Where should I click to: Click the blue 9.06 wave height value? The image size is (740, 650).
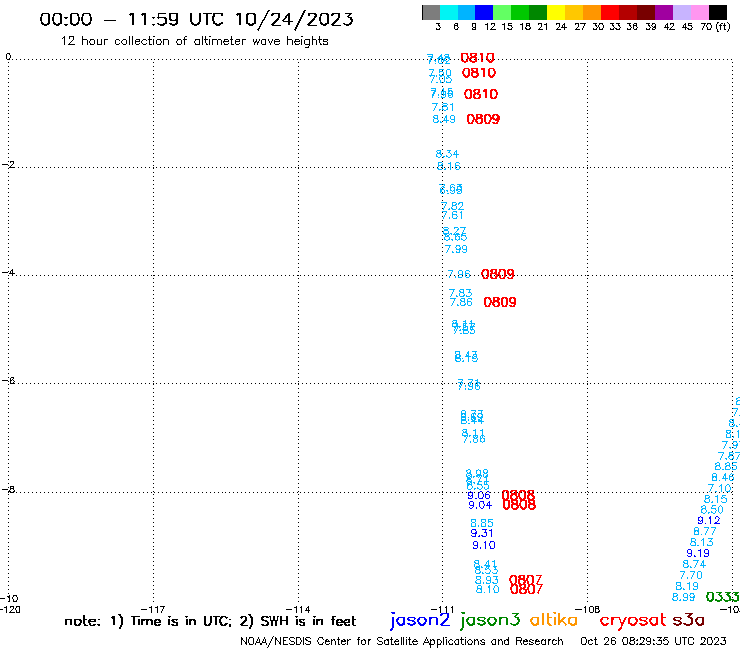pyautogui.click(x=479, y=496)
